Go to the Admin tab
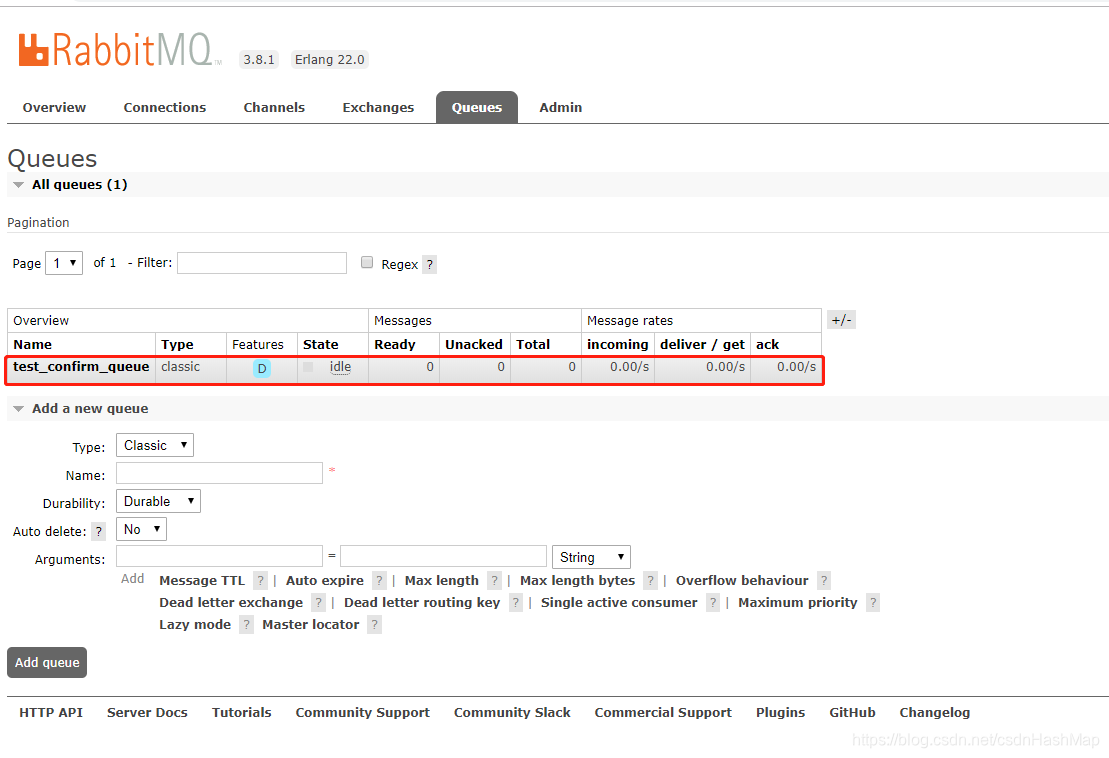The height and width of the screenshot is (758, 1109). click(561, 107)
